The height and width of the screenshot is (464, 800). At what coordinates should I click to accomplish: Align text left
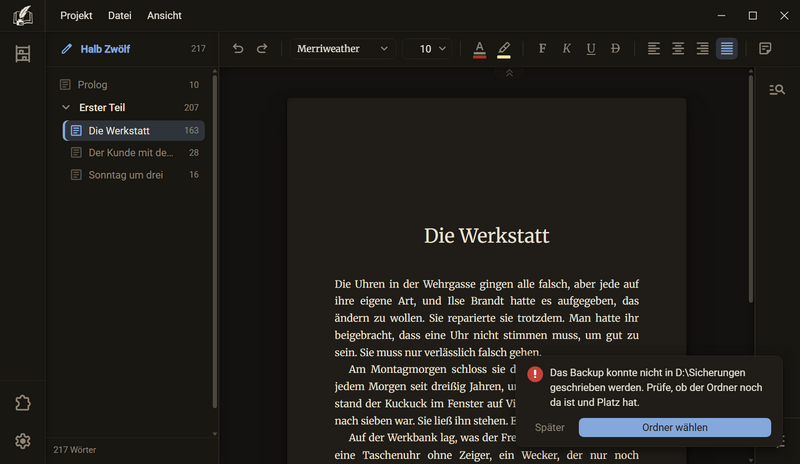pos(654,48)
